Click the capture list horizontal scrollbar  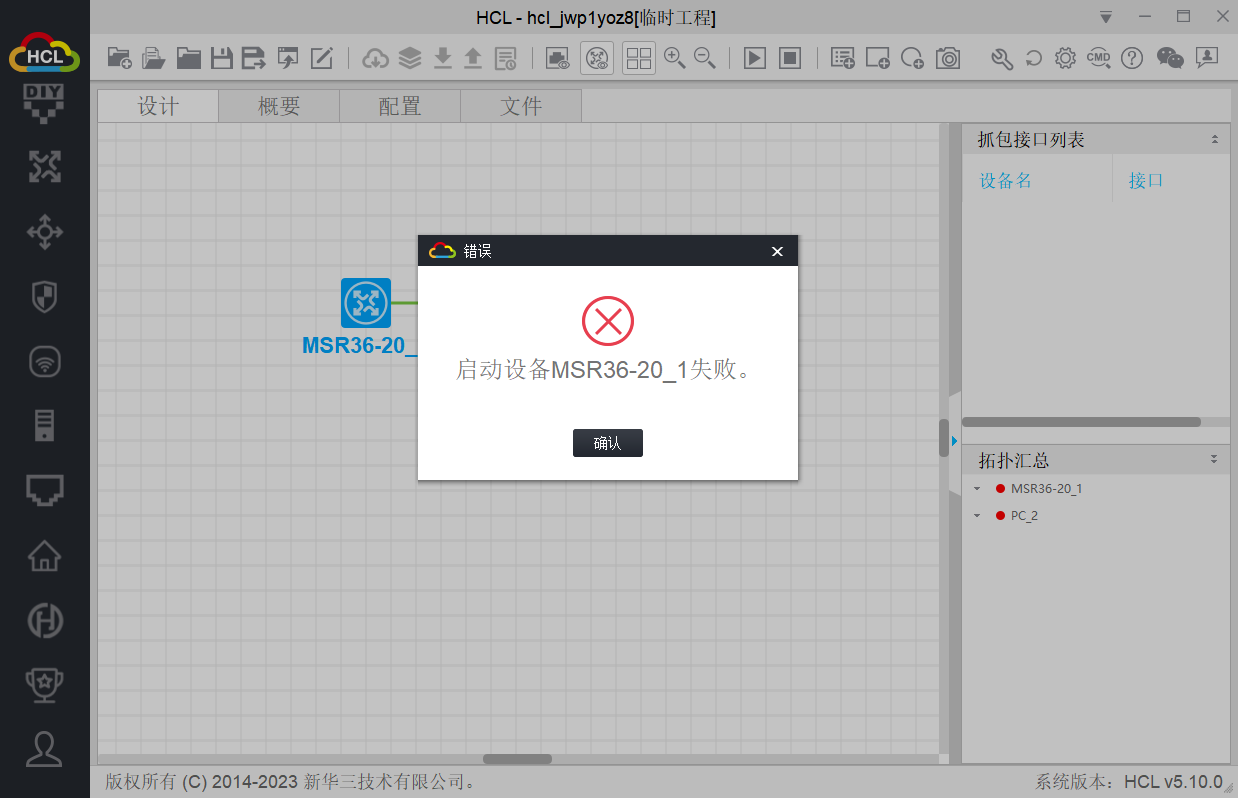(1081, 422)
